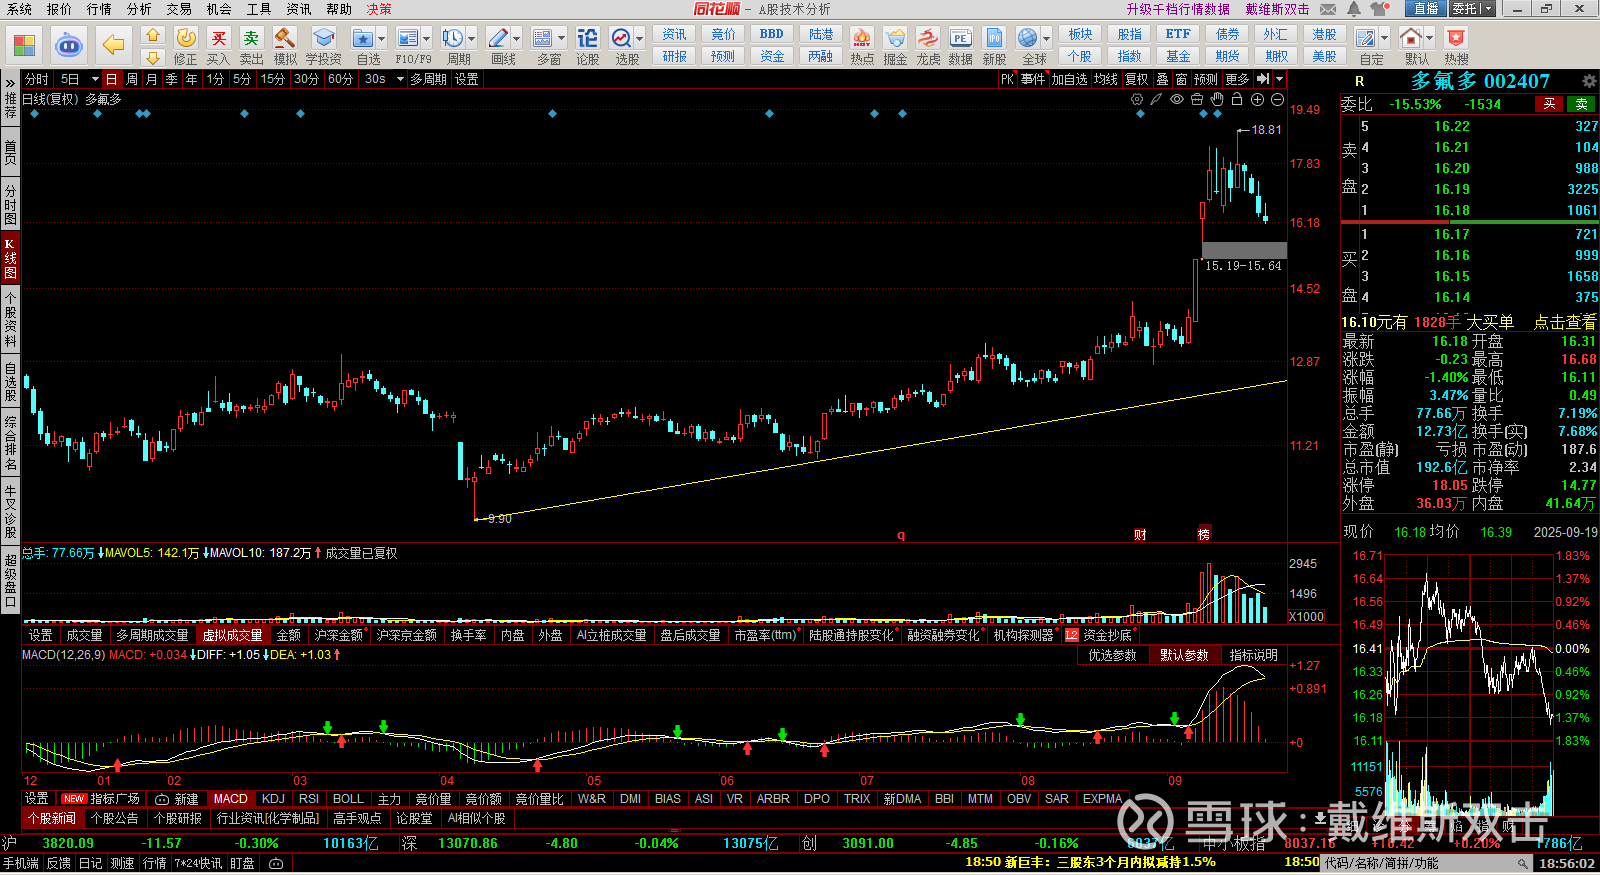Toggle the chart lock icon
The width and height of the screenshot is (1600, 875).
(1237, 99)
